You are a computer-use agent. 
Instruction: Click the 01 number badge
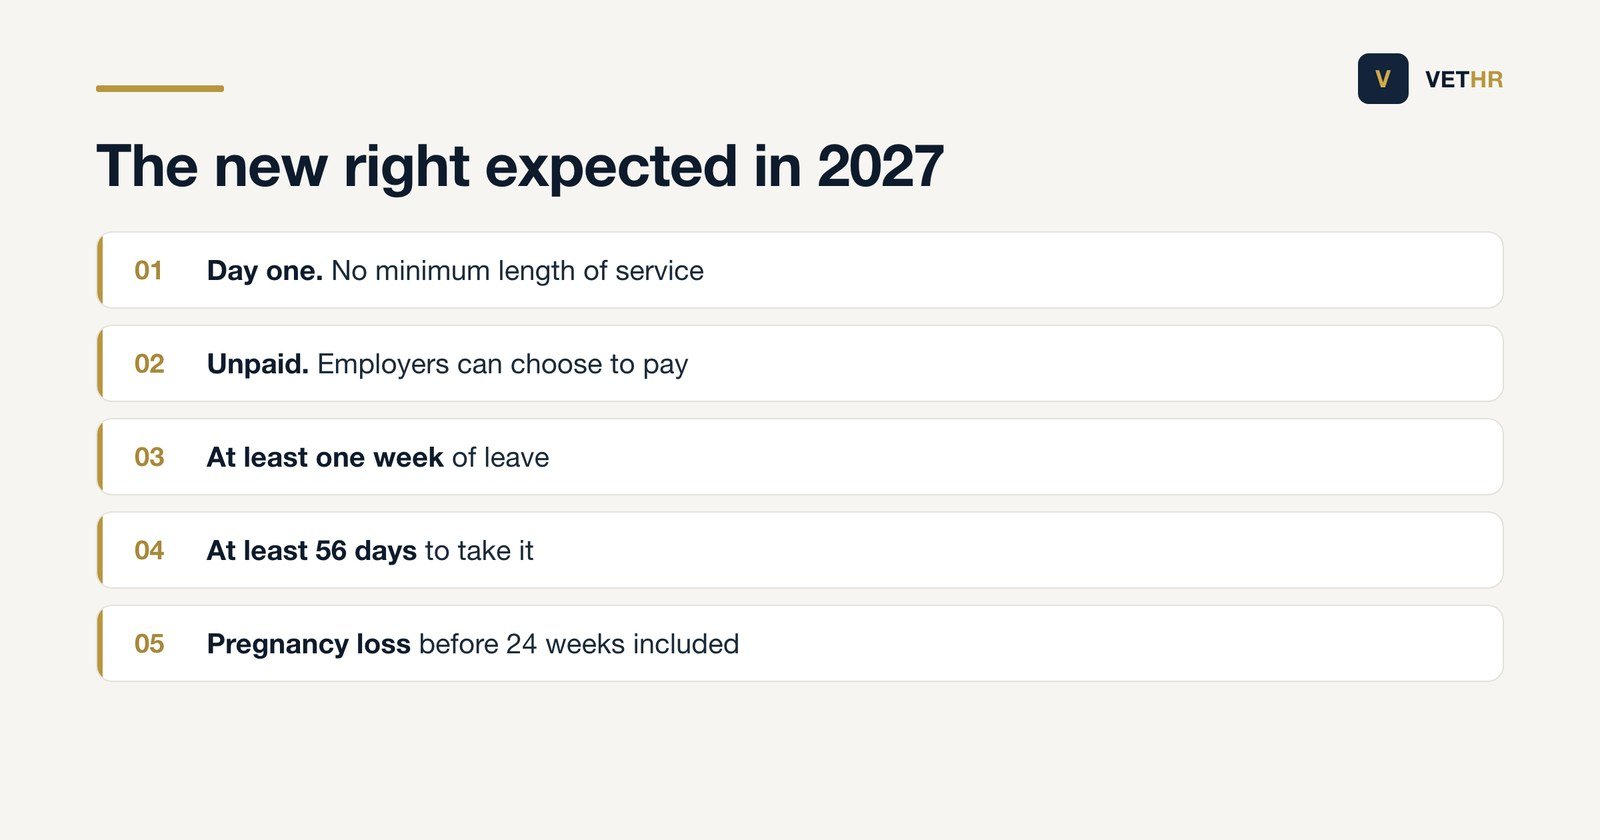coord(149,271)
